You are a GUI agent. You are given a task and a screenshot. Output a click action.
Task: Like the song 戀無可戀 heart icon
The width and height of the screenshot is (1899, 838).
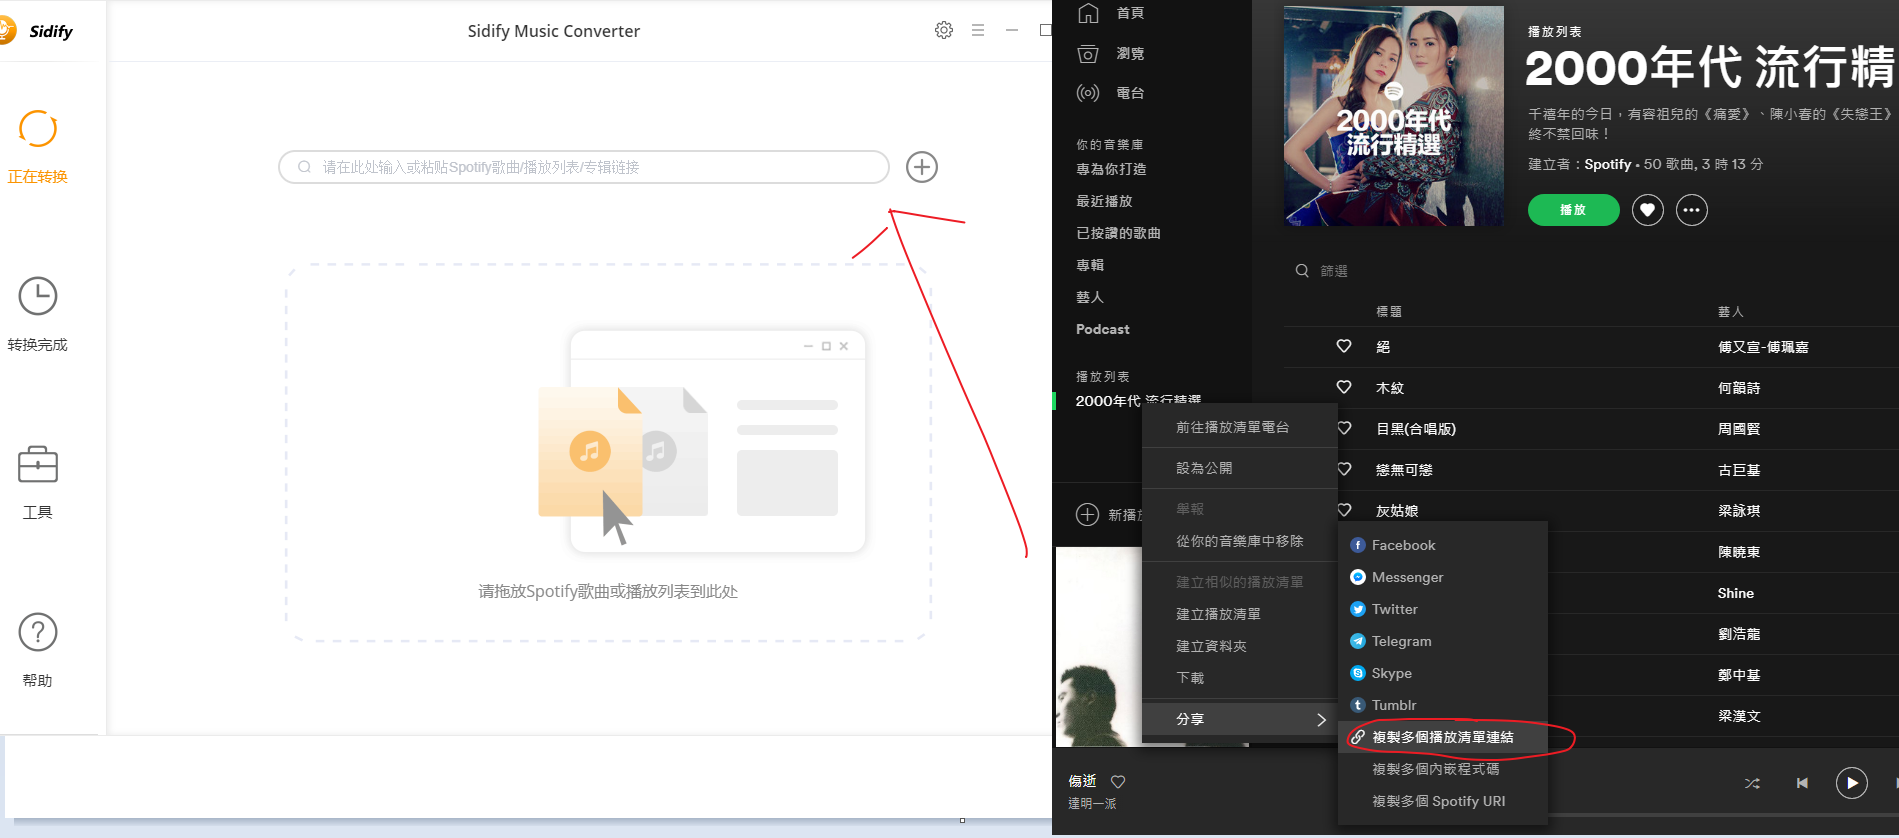tap(1345, 469)
